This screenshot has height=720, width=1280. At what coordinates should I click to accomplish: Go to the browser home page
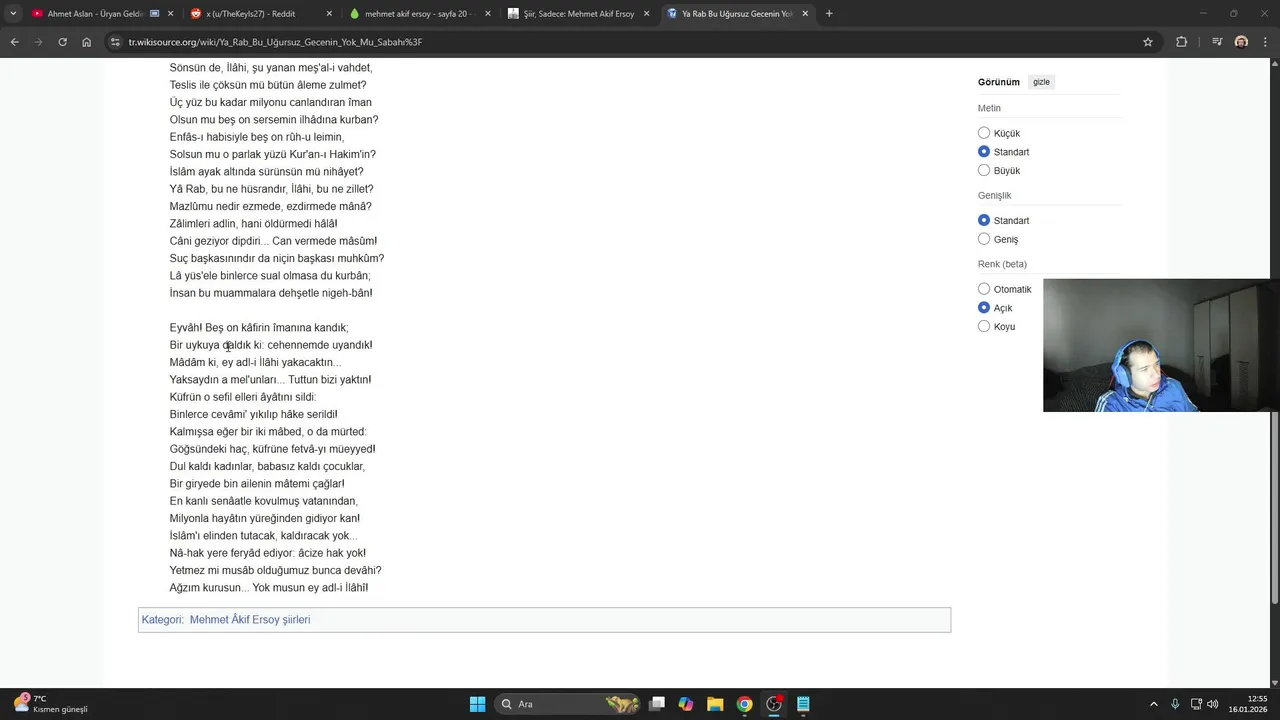click(x=86, y=42)
